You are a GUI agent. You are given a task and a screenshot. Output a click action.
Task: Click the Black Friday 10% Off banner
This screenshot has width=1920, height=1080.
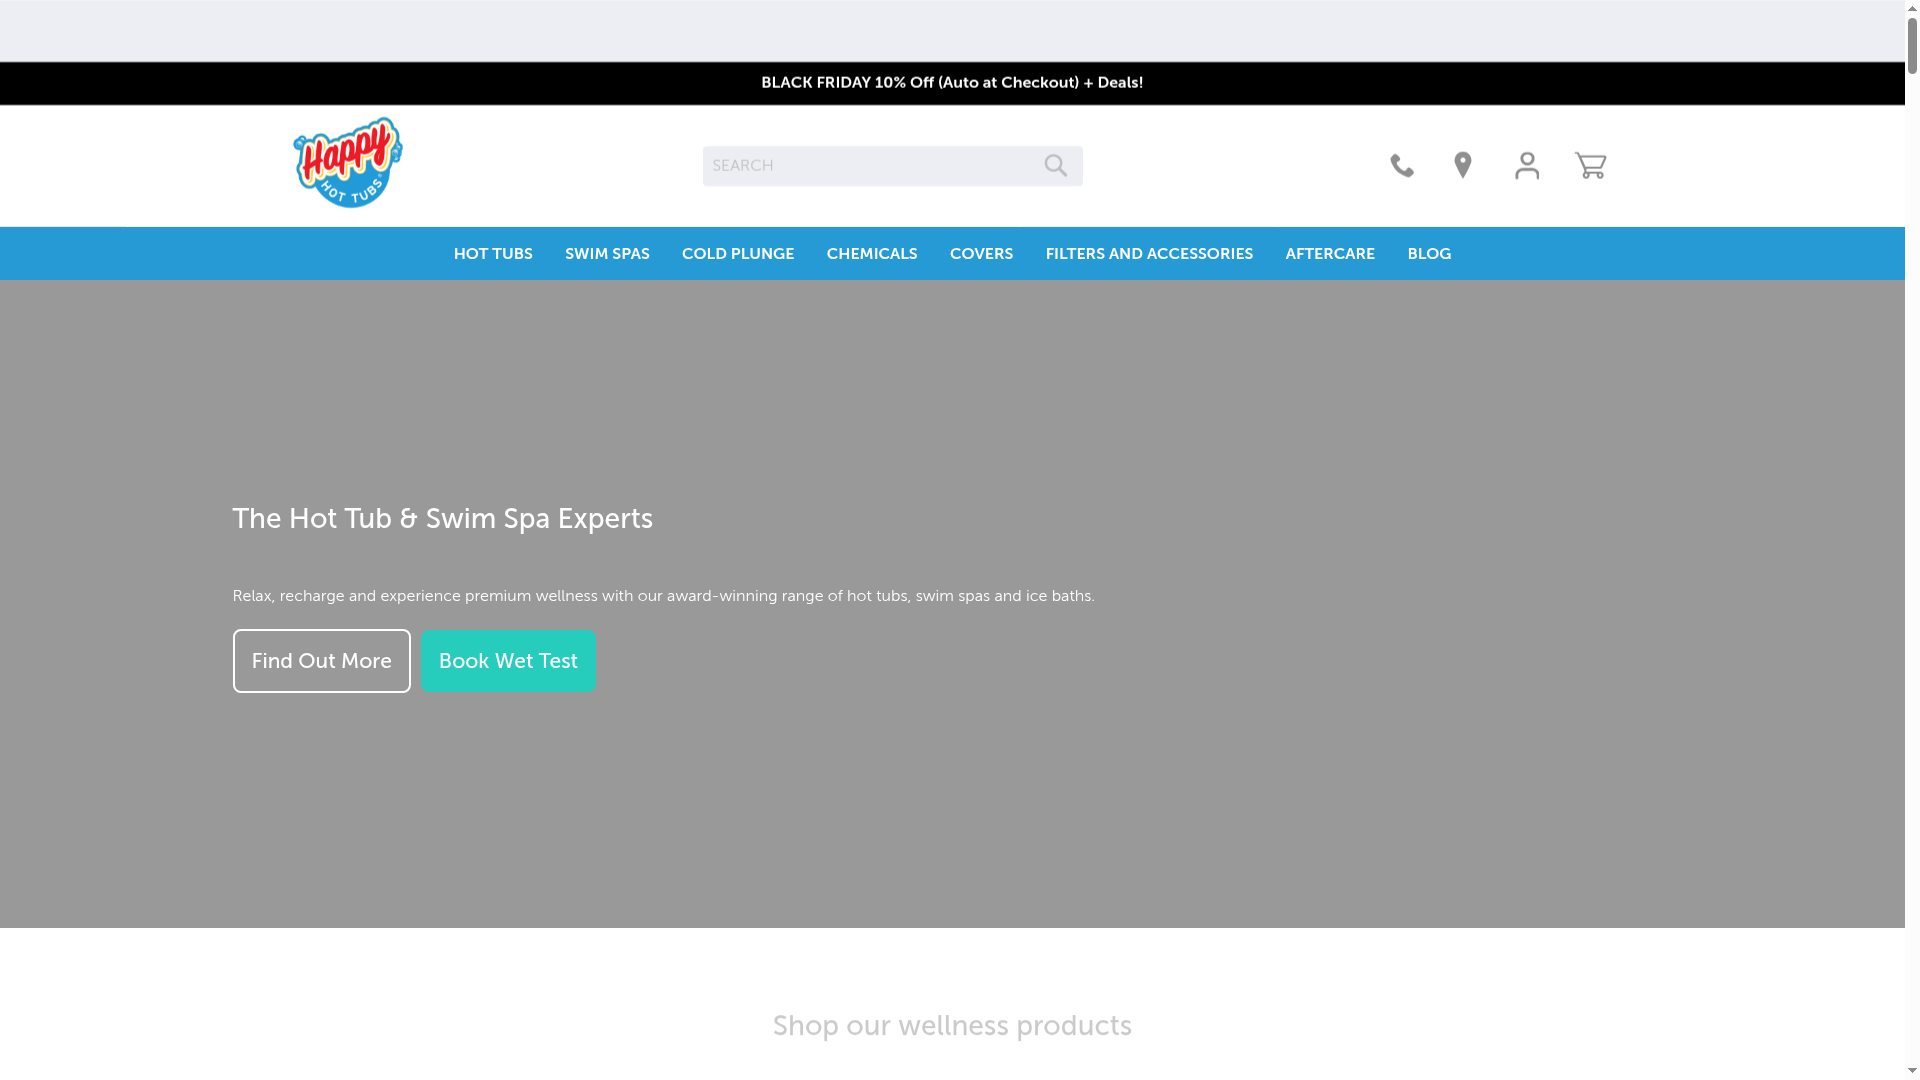click(x=952, y=83)
